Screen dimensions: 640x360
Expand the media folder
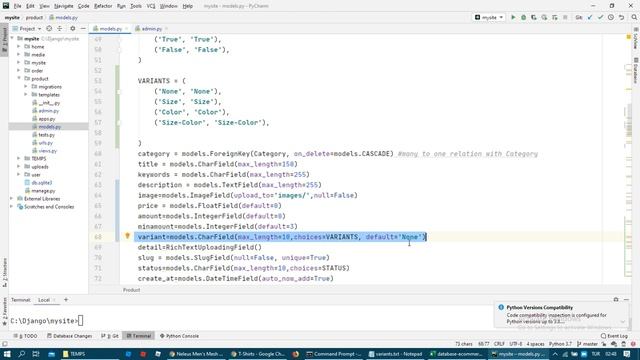tap(19, 54)
